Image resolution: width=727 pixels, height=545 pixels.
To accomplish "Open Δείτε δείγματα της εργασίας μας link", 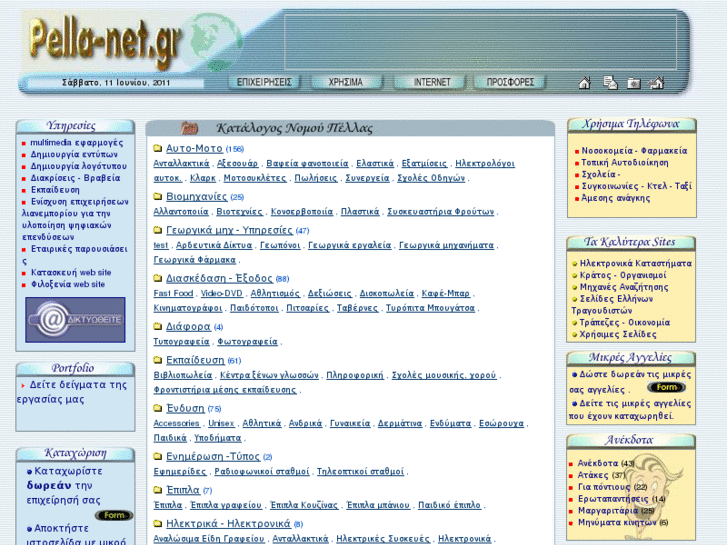I will (x=72, y=392).
